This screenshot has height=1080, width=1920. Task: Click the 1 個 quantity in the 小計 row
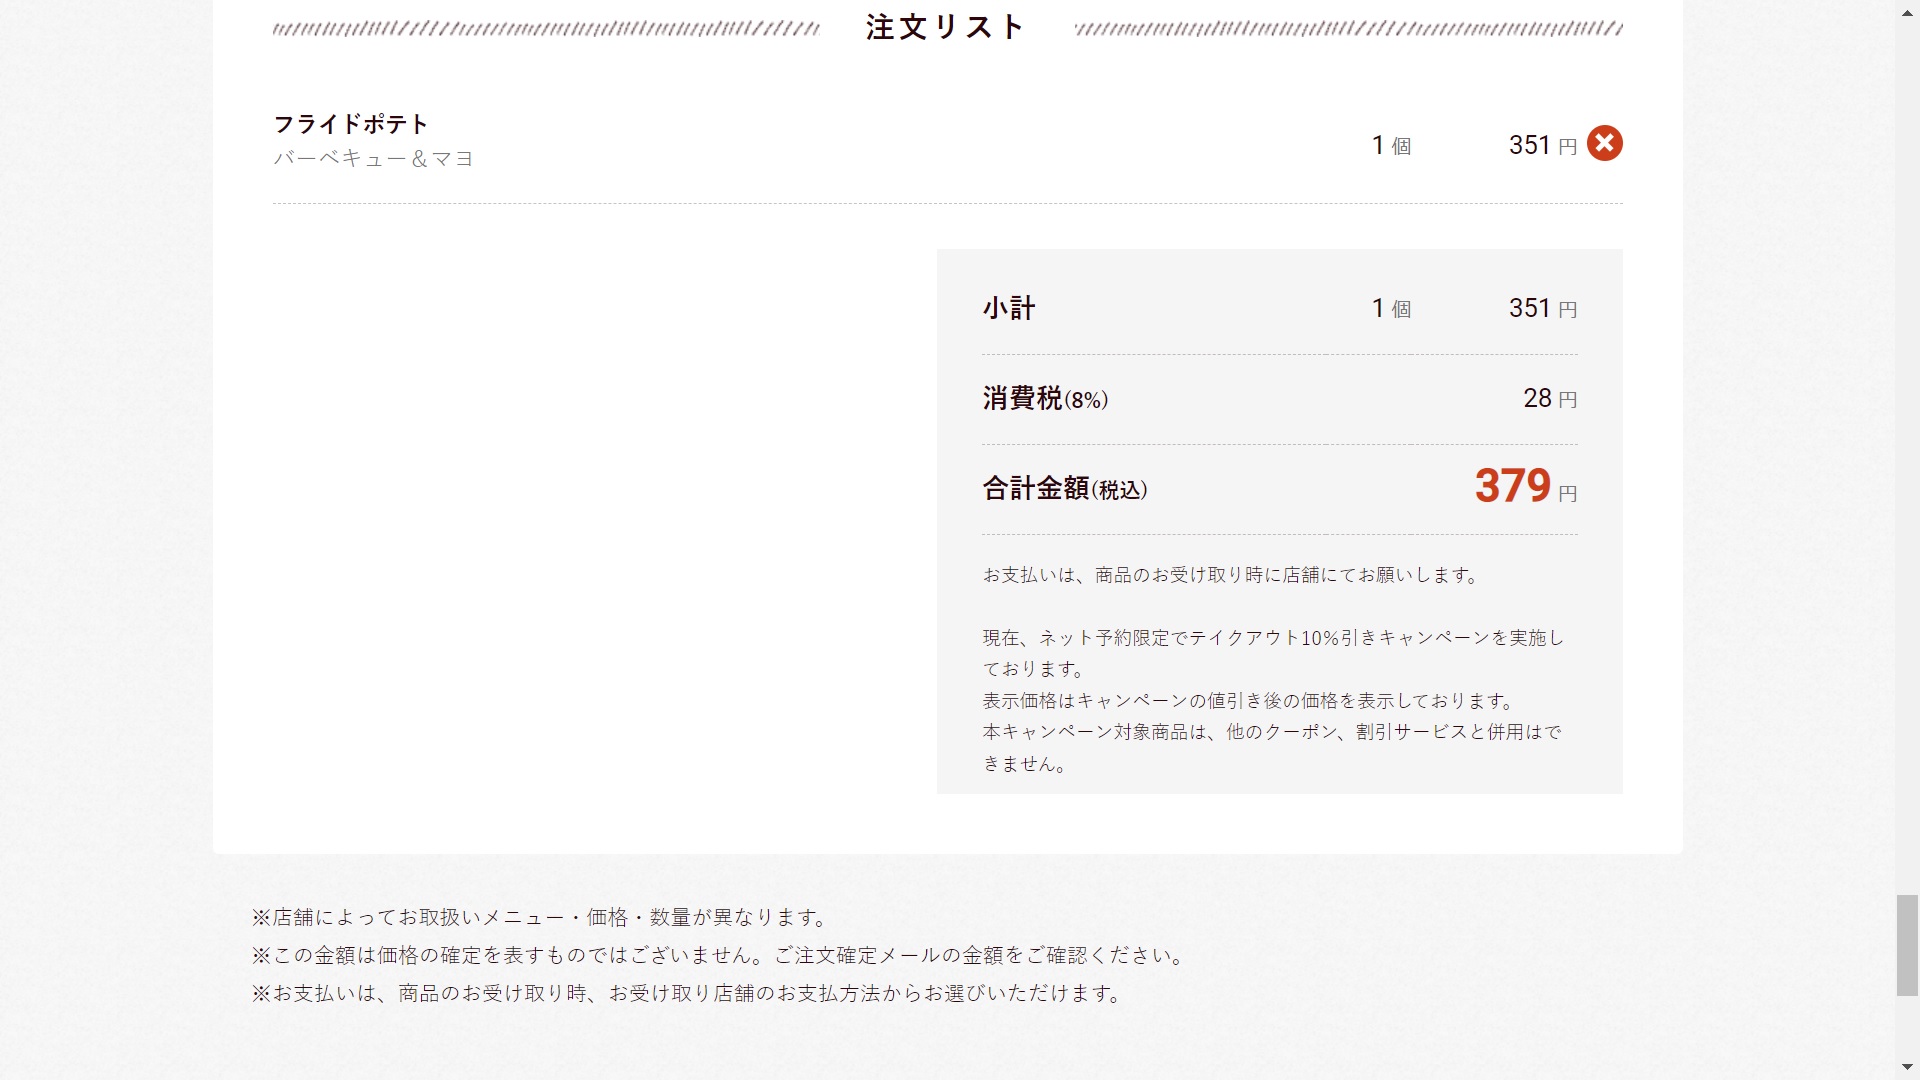pos(1391,308)
